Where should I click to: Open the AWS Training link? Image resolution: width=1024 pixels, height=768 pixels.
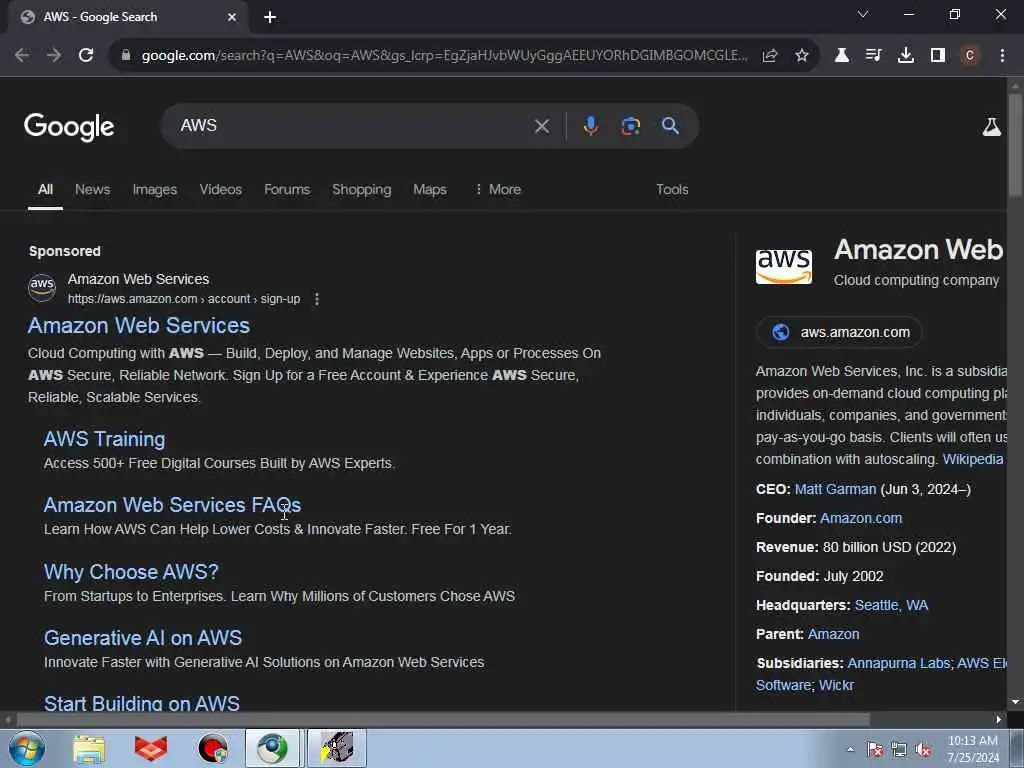(x=104, y=439)
